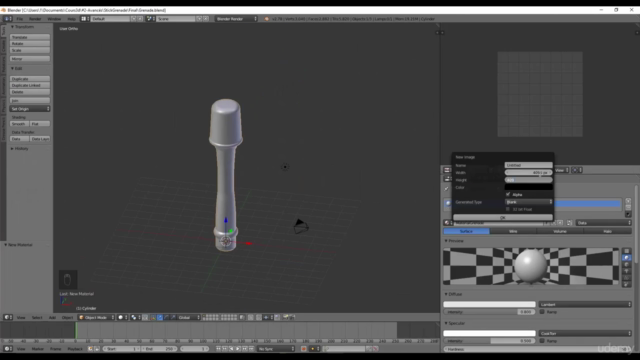The width and height of the screenshot is (640, 360).
Task: Open the Global orientation dropdown
Action: point(189,317)
